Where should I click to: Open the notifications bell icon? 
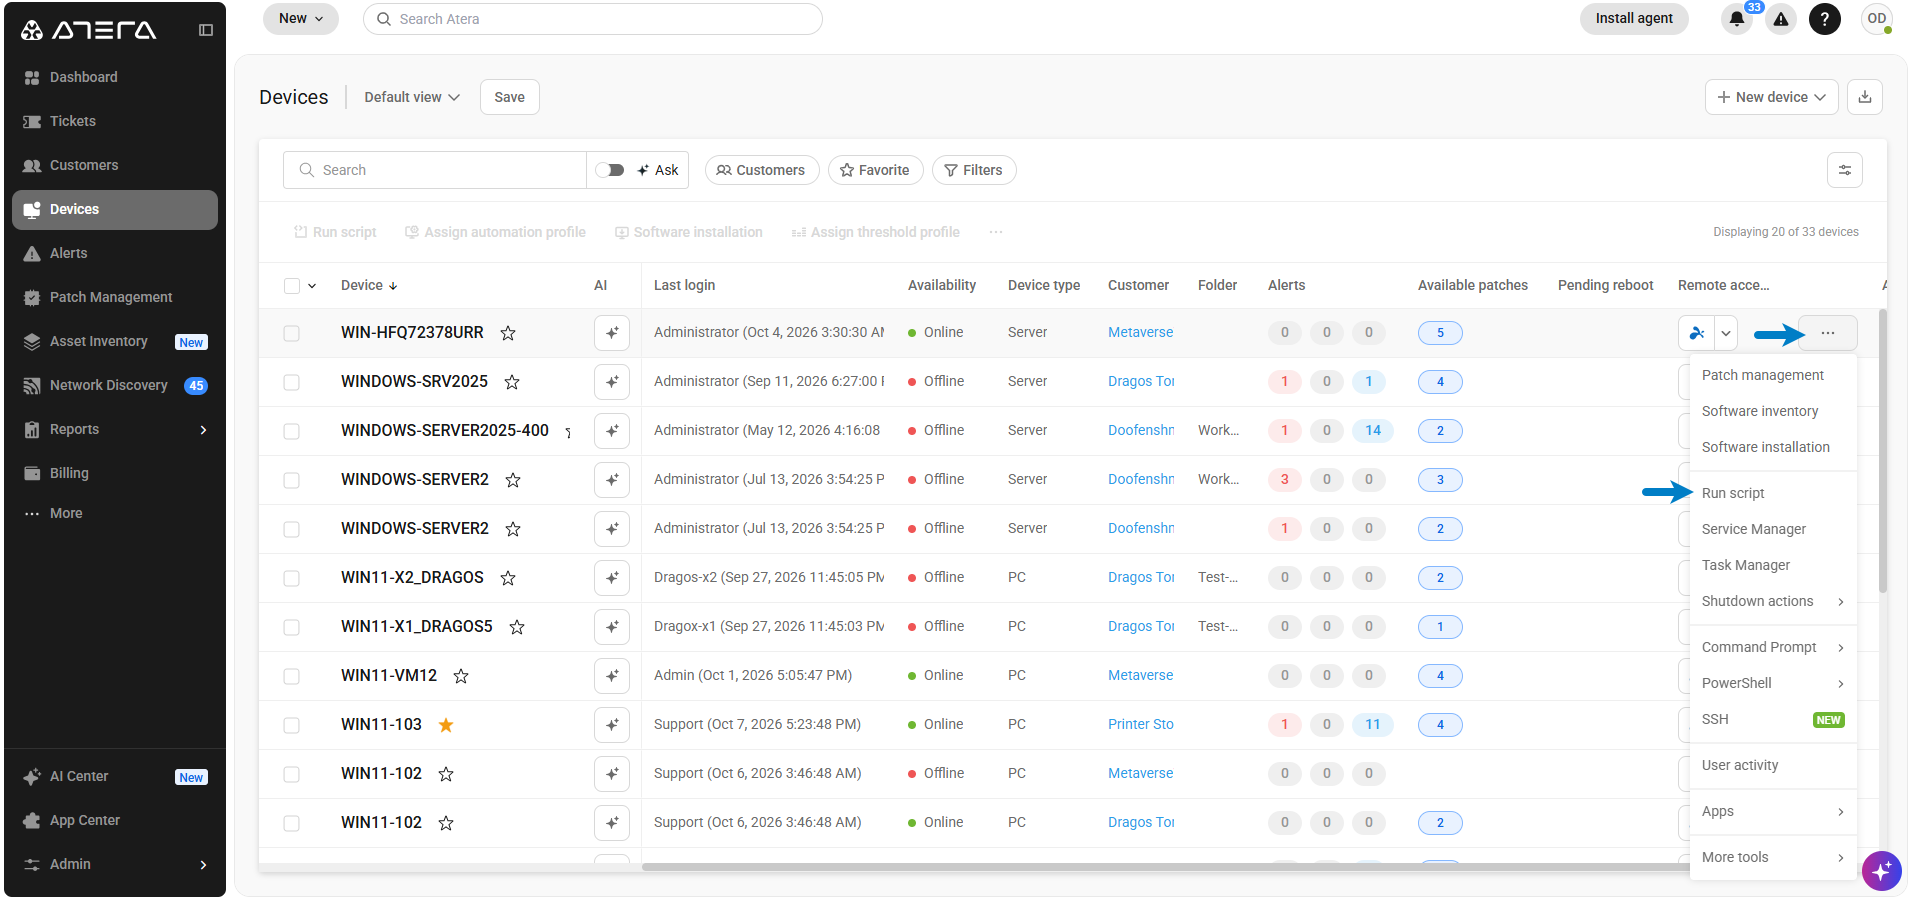pyautogui.click(x=1737, y=19)
